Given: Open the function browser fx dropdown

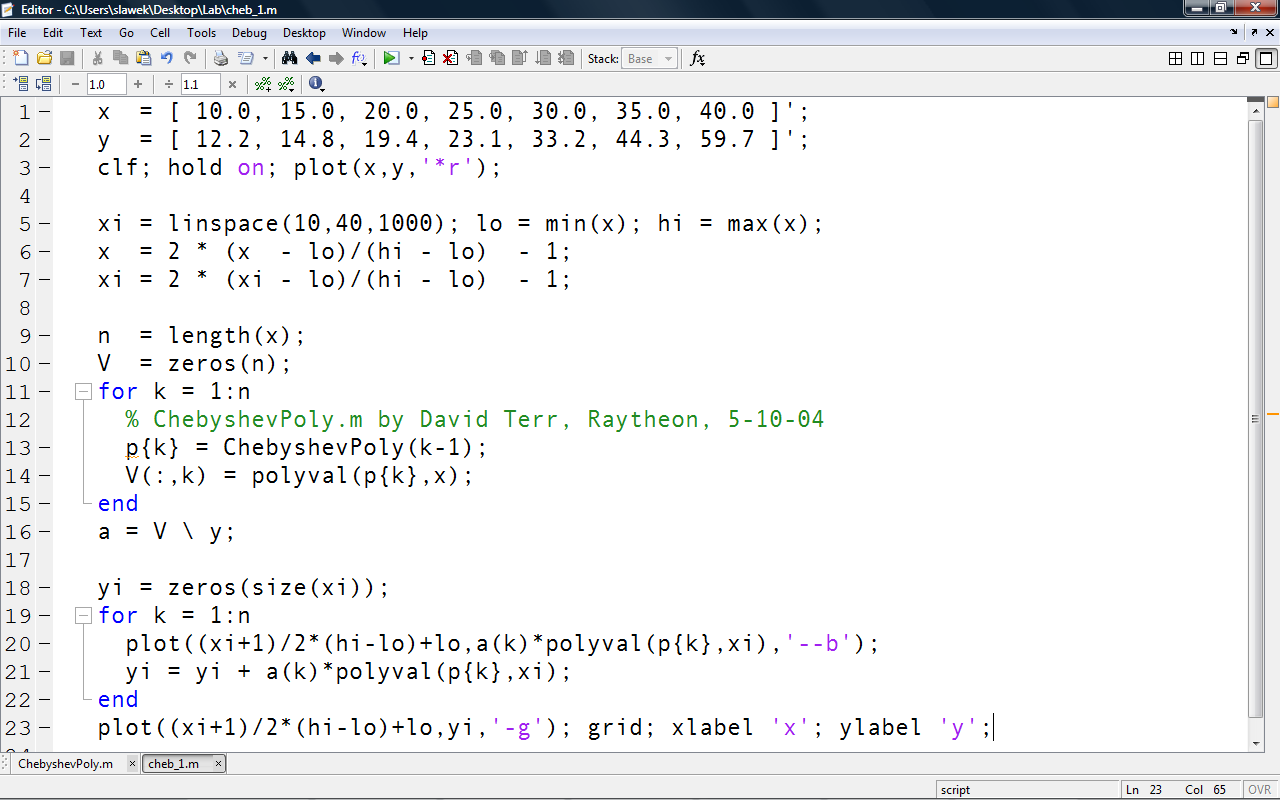Looking at the screenshot, I should coord(698,59).
